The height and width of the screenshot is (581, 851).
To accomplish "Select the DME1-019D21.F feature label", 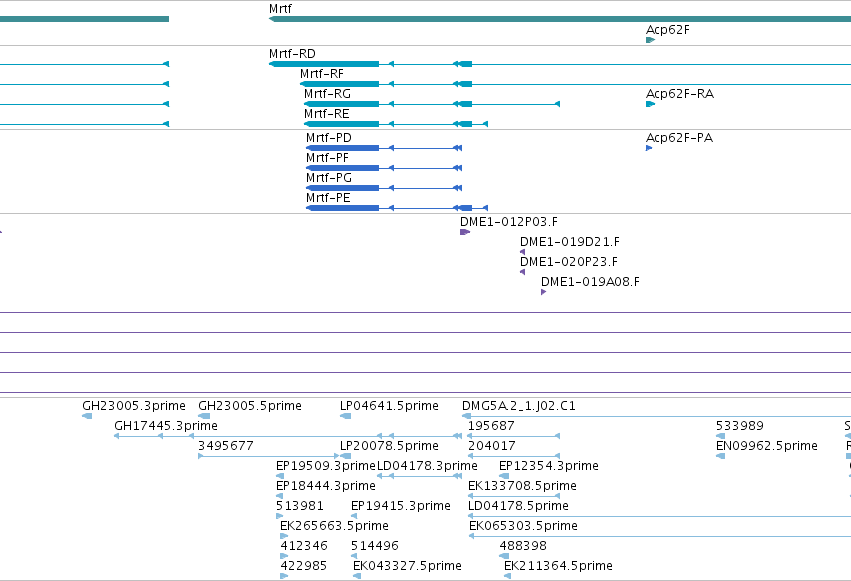I will click(569, 242).
